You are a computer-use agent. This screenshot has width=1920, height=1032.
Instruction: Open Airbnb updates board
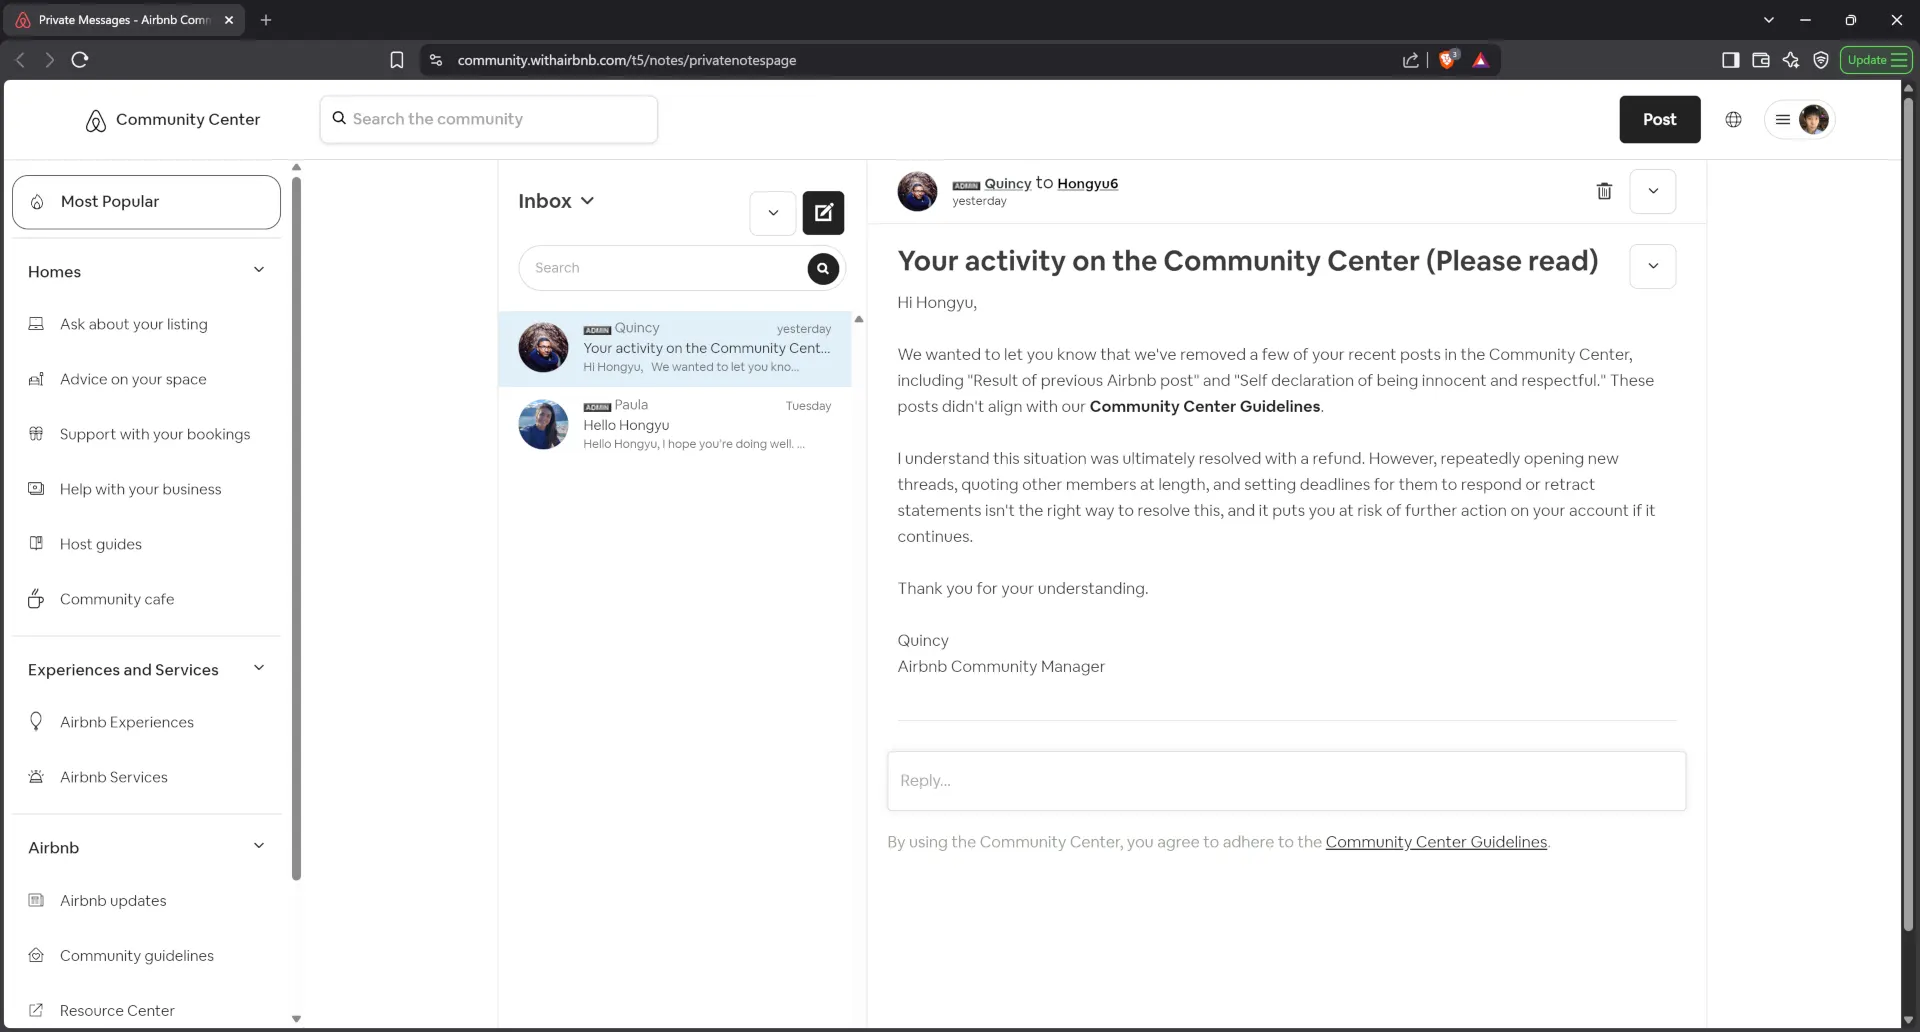click(x=113, y=900)
